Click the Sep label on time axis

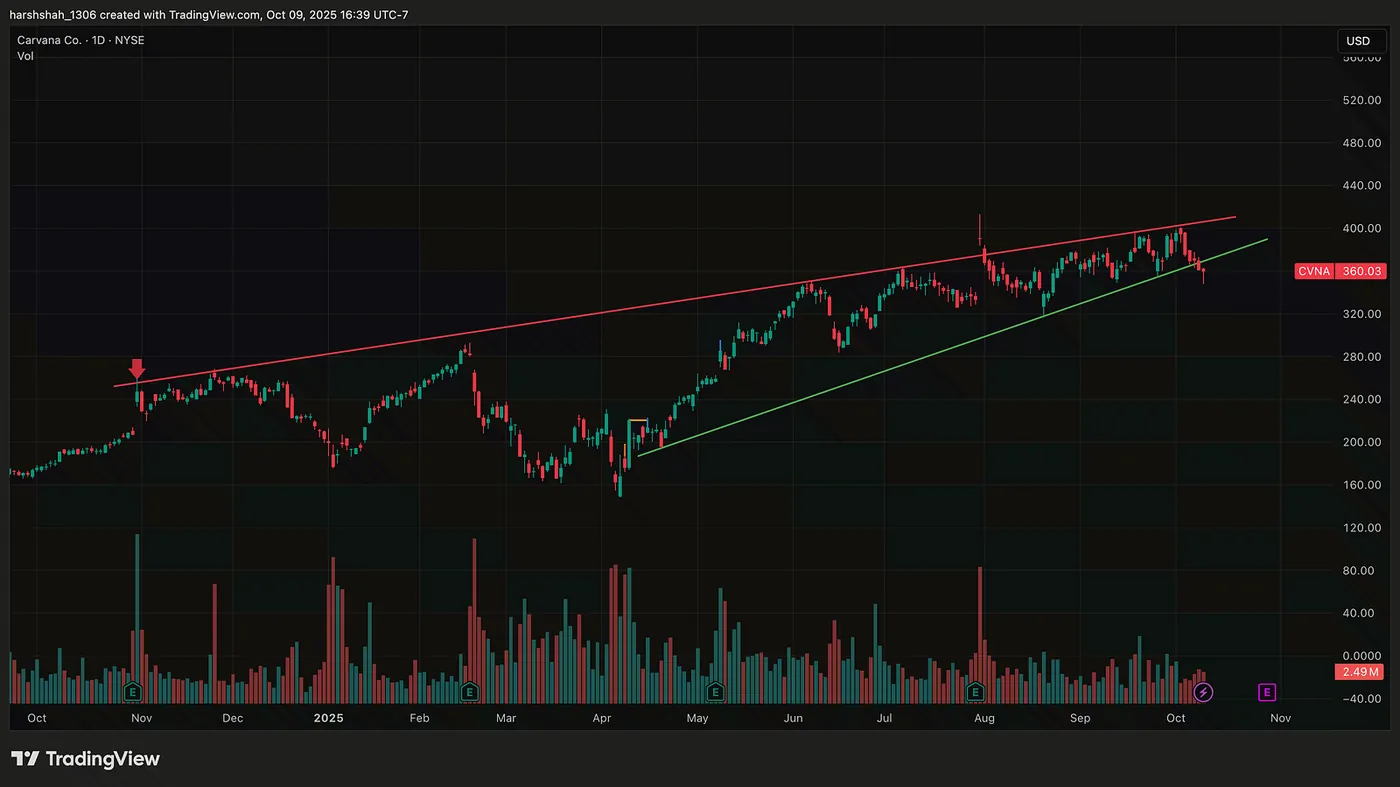tap(1079, 718)
